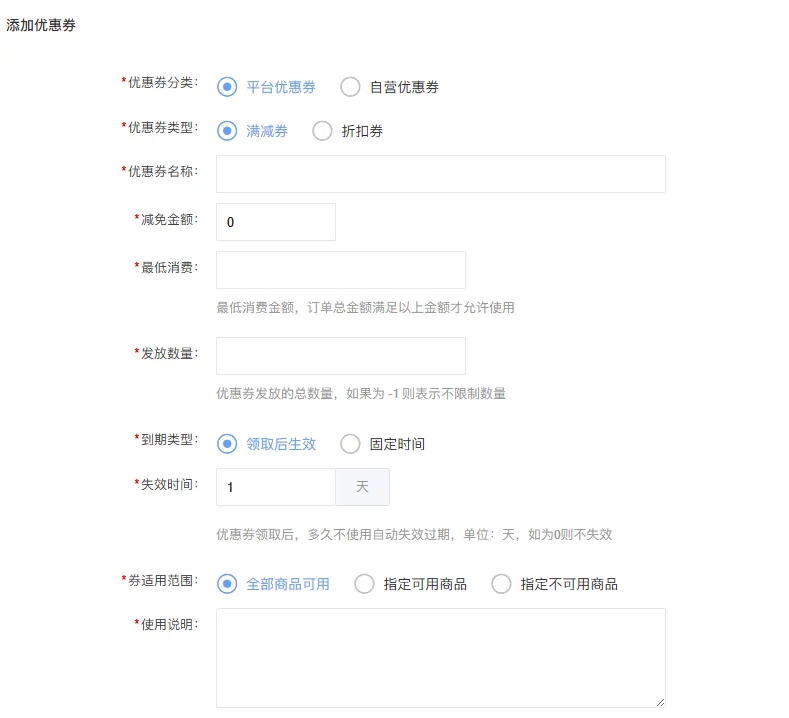The height and width of the screenshot is (718, 789).
Task: Focus the 减免金额 amount field
Action: 275,222
